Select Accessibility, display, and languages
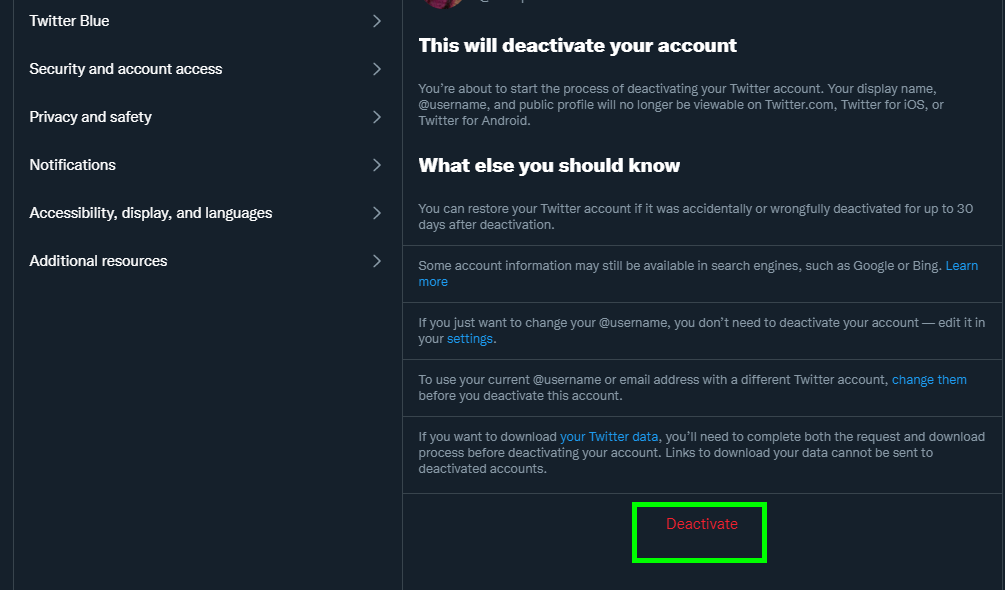The width and height of the screenshot is (1005, 590). click(151, 213)
